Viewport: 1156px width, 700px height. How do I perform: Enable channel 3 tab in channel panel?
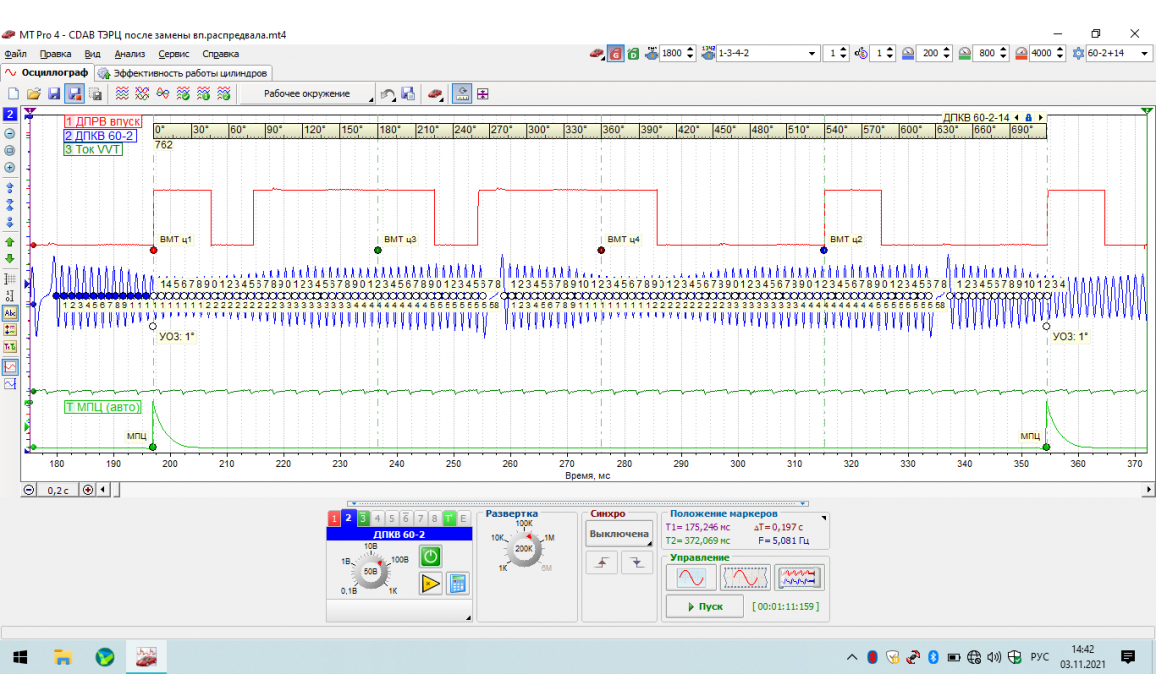tap(363, 518)
